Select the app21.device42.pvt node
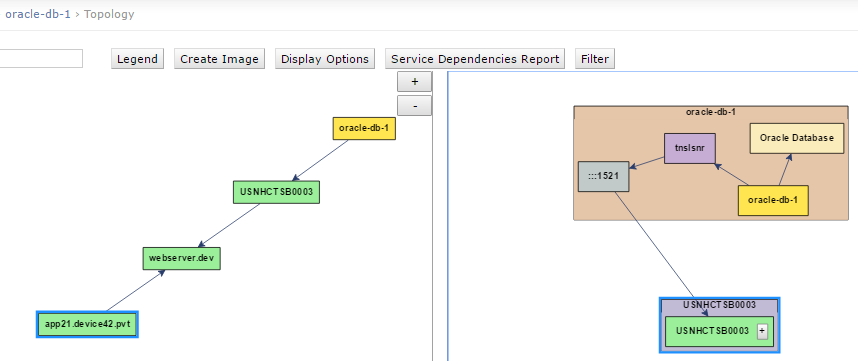This screenshot has width=858, height=361. click(x=88, y=324)
